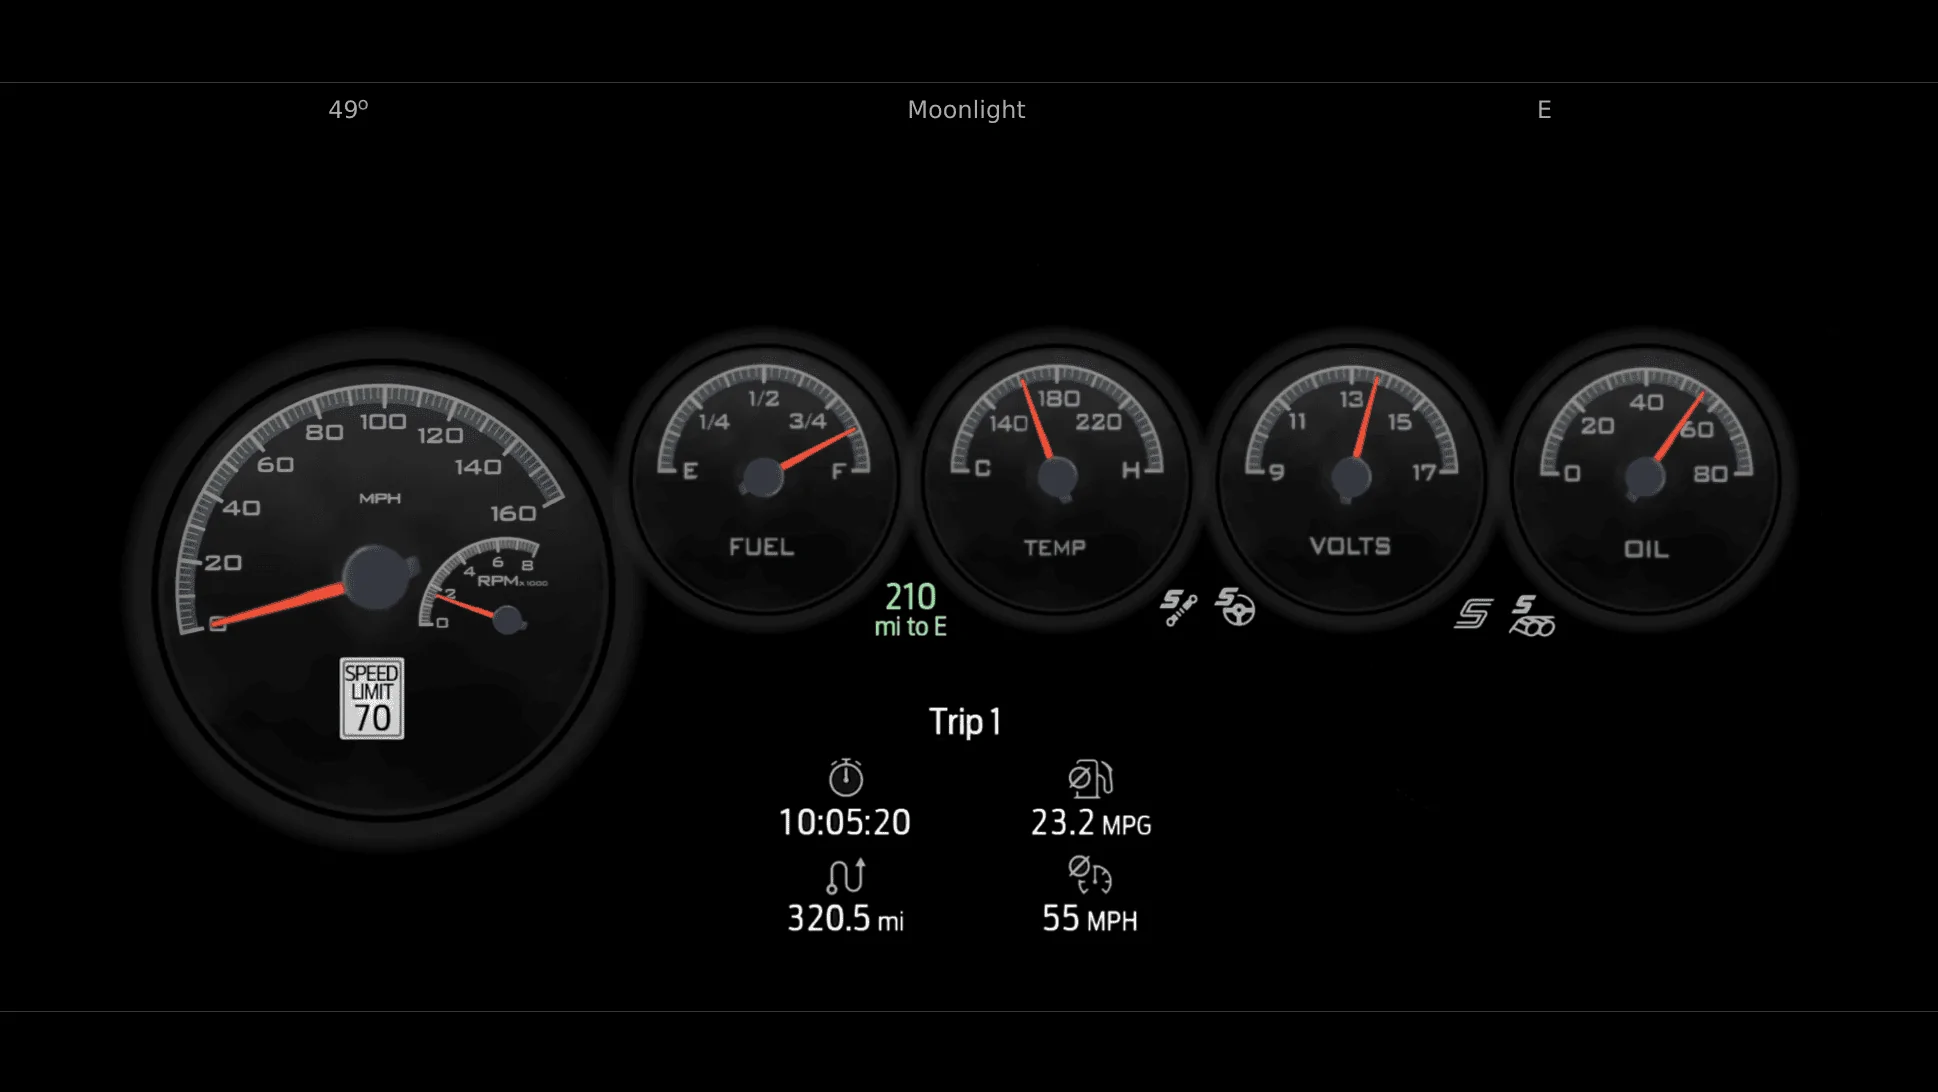The image size is (1938, 1092).
Task: Click the TEMP gauge dial
Action: coord(1057,479)
